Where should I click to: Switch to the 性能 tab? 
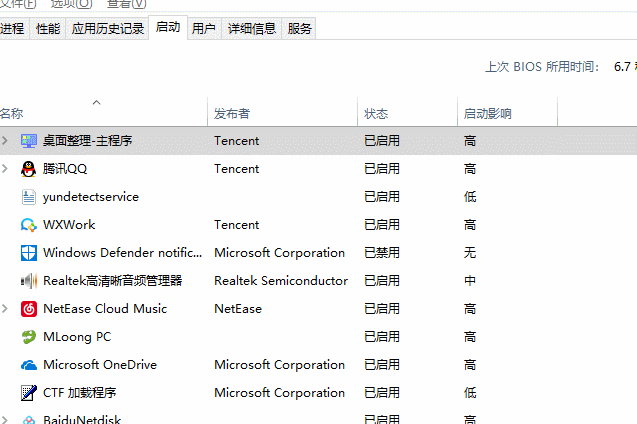47,29
